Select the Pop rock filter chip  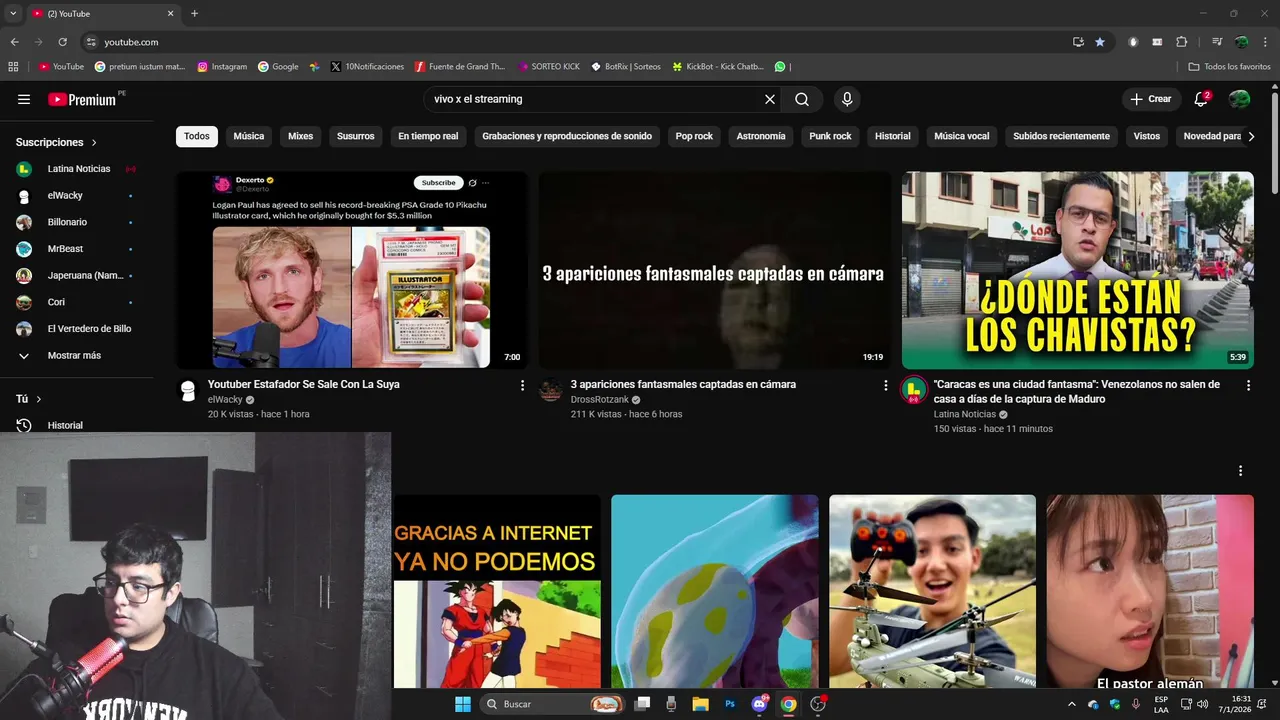[x=694, y=136]
